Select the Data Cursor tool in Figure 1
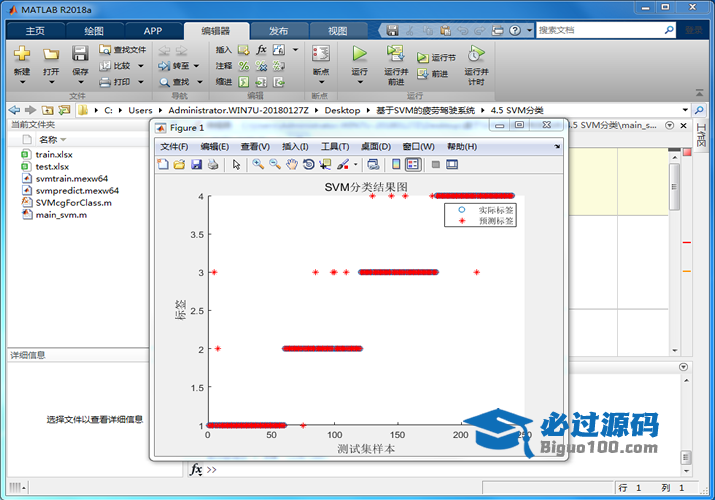Screen dimensions: 715x500 325,164
